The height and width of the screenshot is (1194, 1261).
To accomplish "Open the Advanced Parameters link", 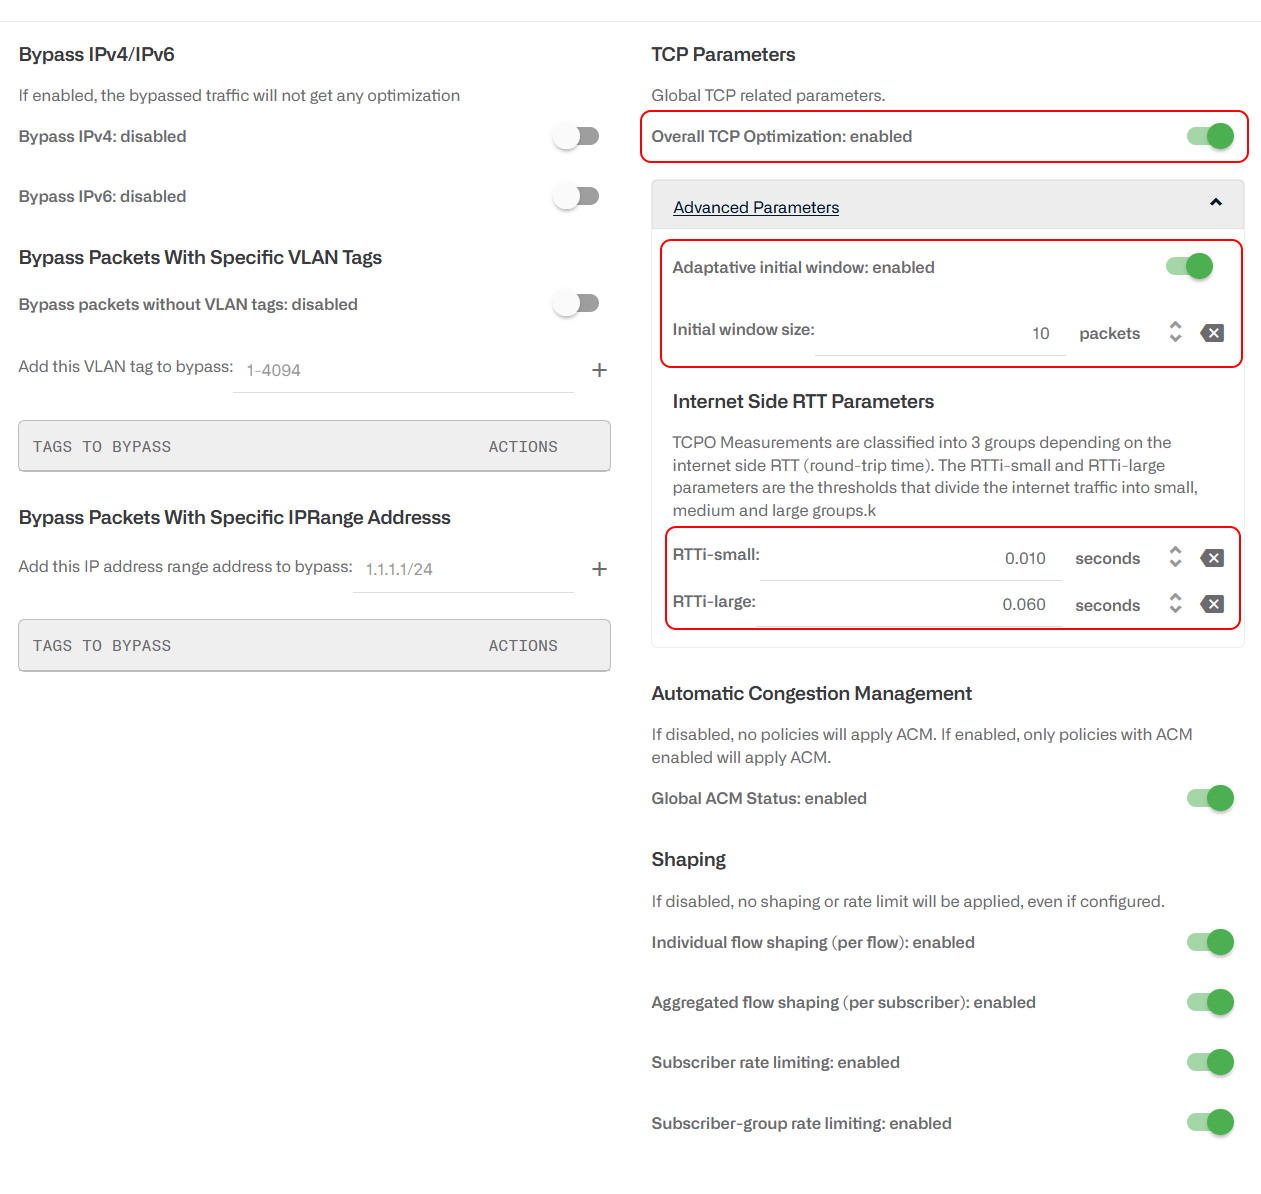I will coord(756,207).
